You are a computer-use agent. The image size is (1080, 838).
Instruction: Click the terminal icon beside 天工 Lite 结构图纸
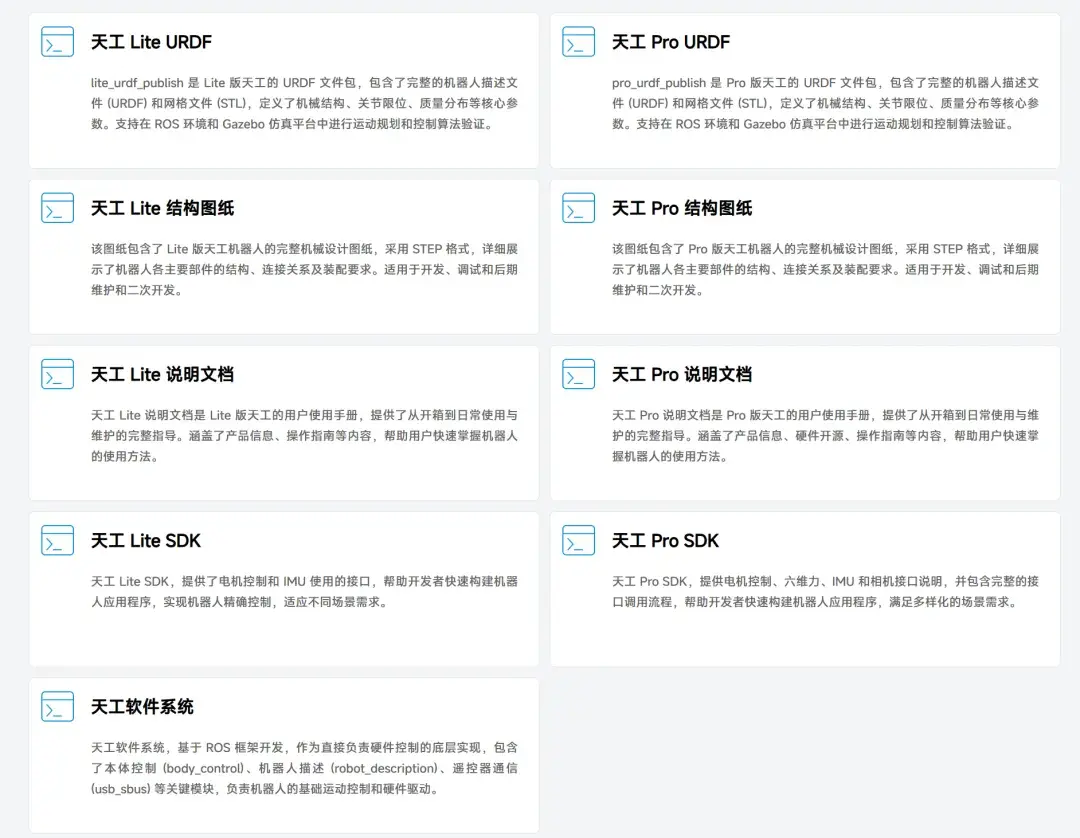click(57, 208)
